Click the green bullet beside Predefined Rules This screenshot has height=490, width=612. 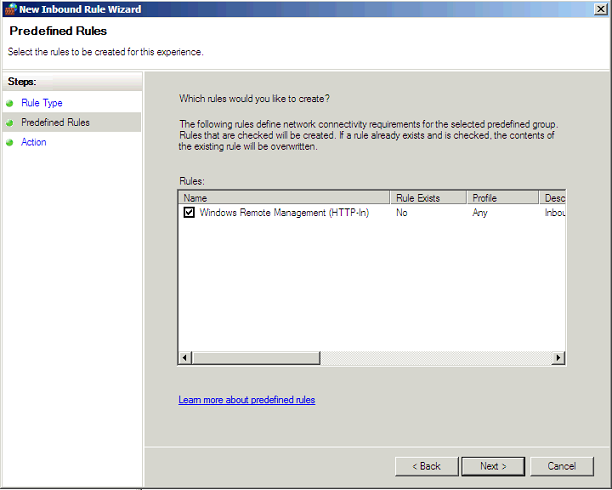click(x=10, y=123)
